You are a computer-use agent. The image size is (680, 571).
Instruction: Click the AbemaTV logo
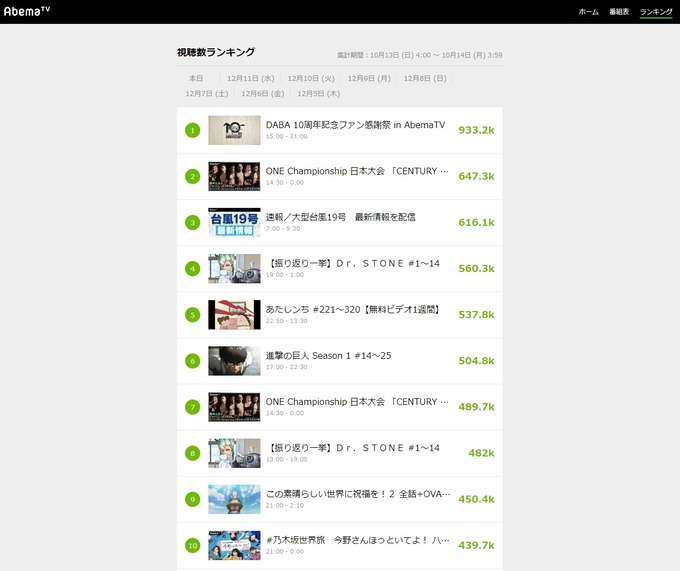point(26,11)
